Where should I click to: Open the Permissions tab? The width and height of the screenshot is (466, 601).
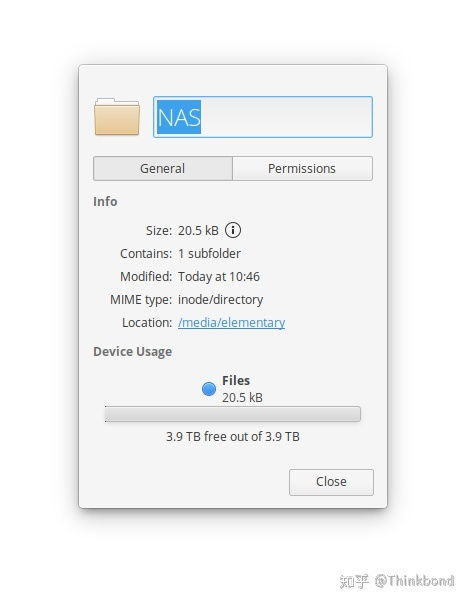coord(302,169)
